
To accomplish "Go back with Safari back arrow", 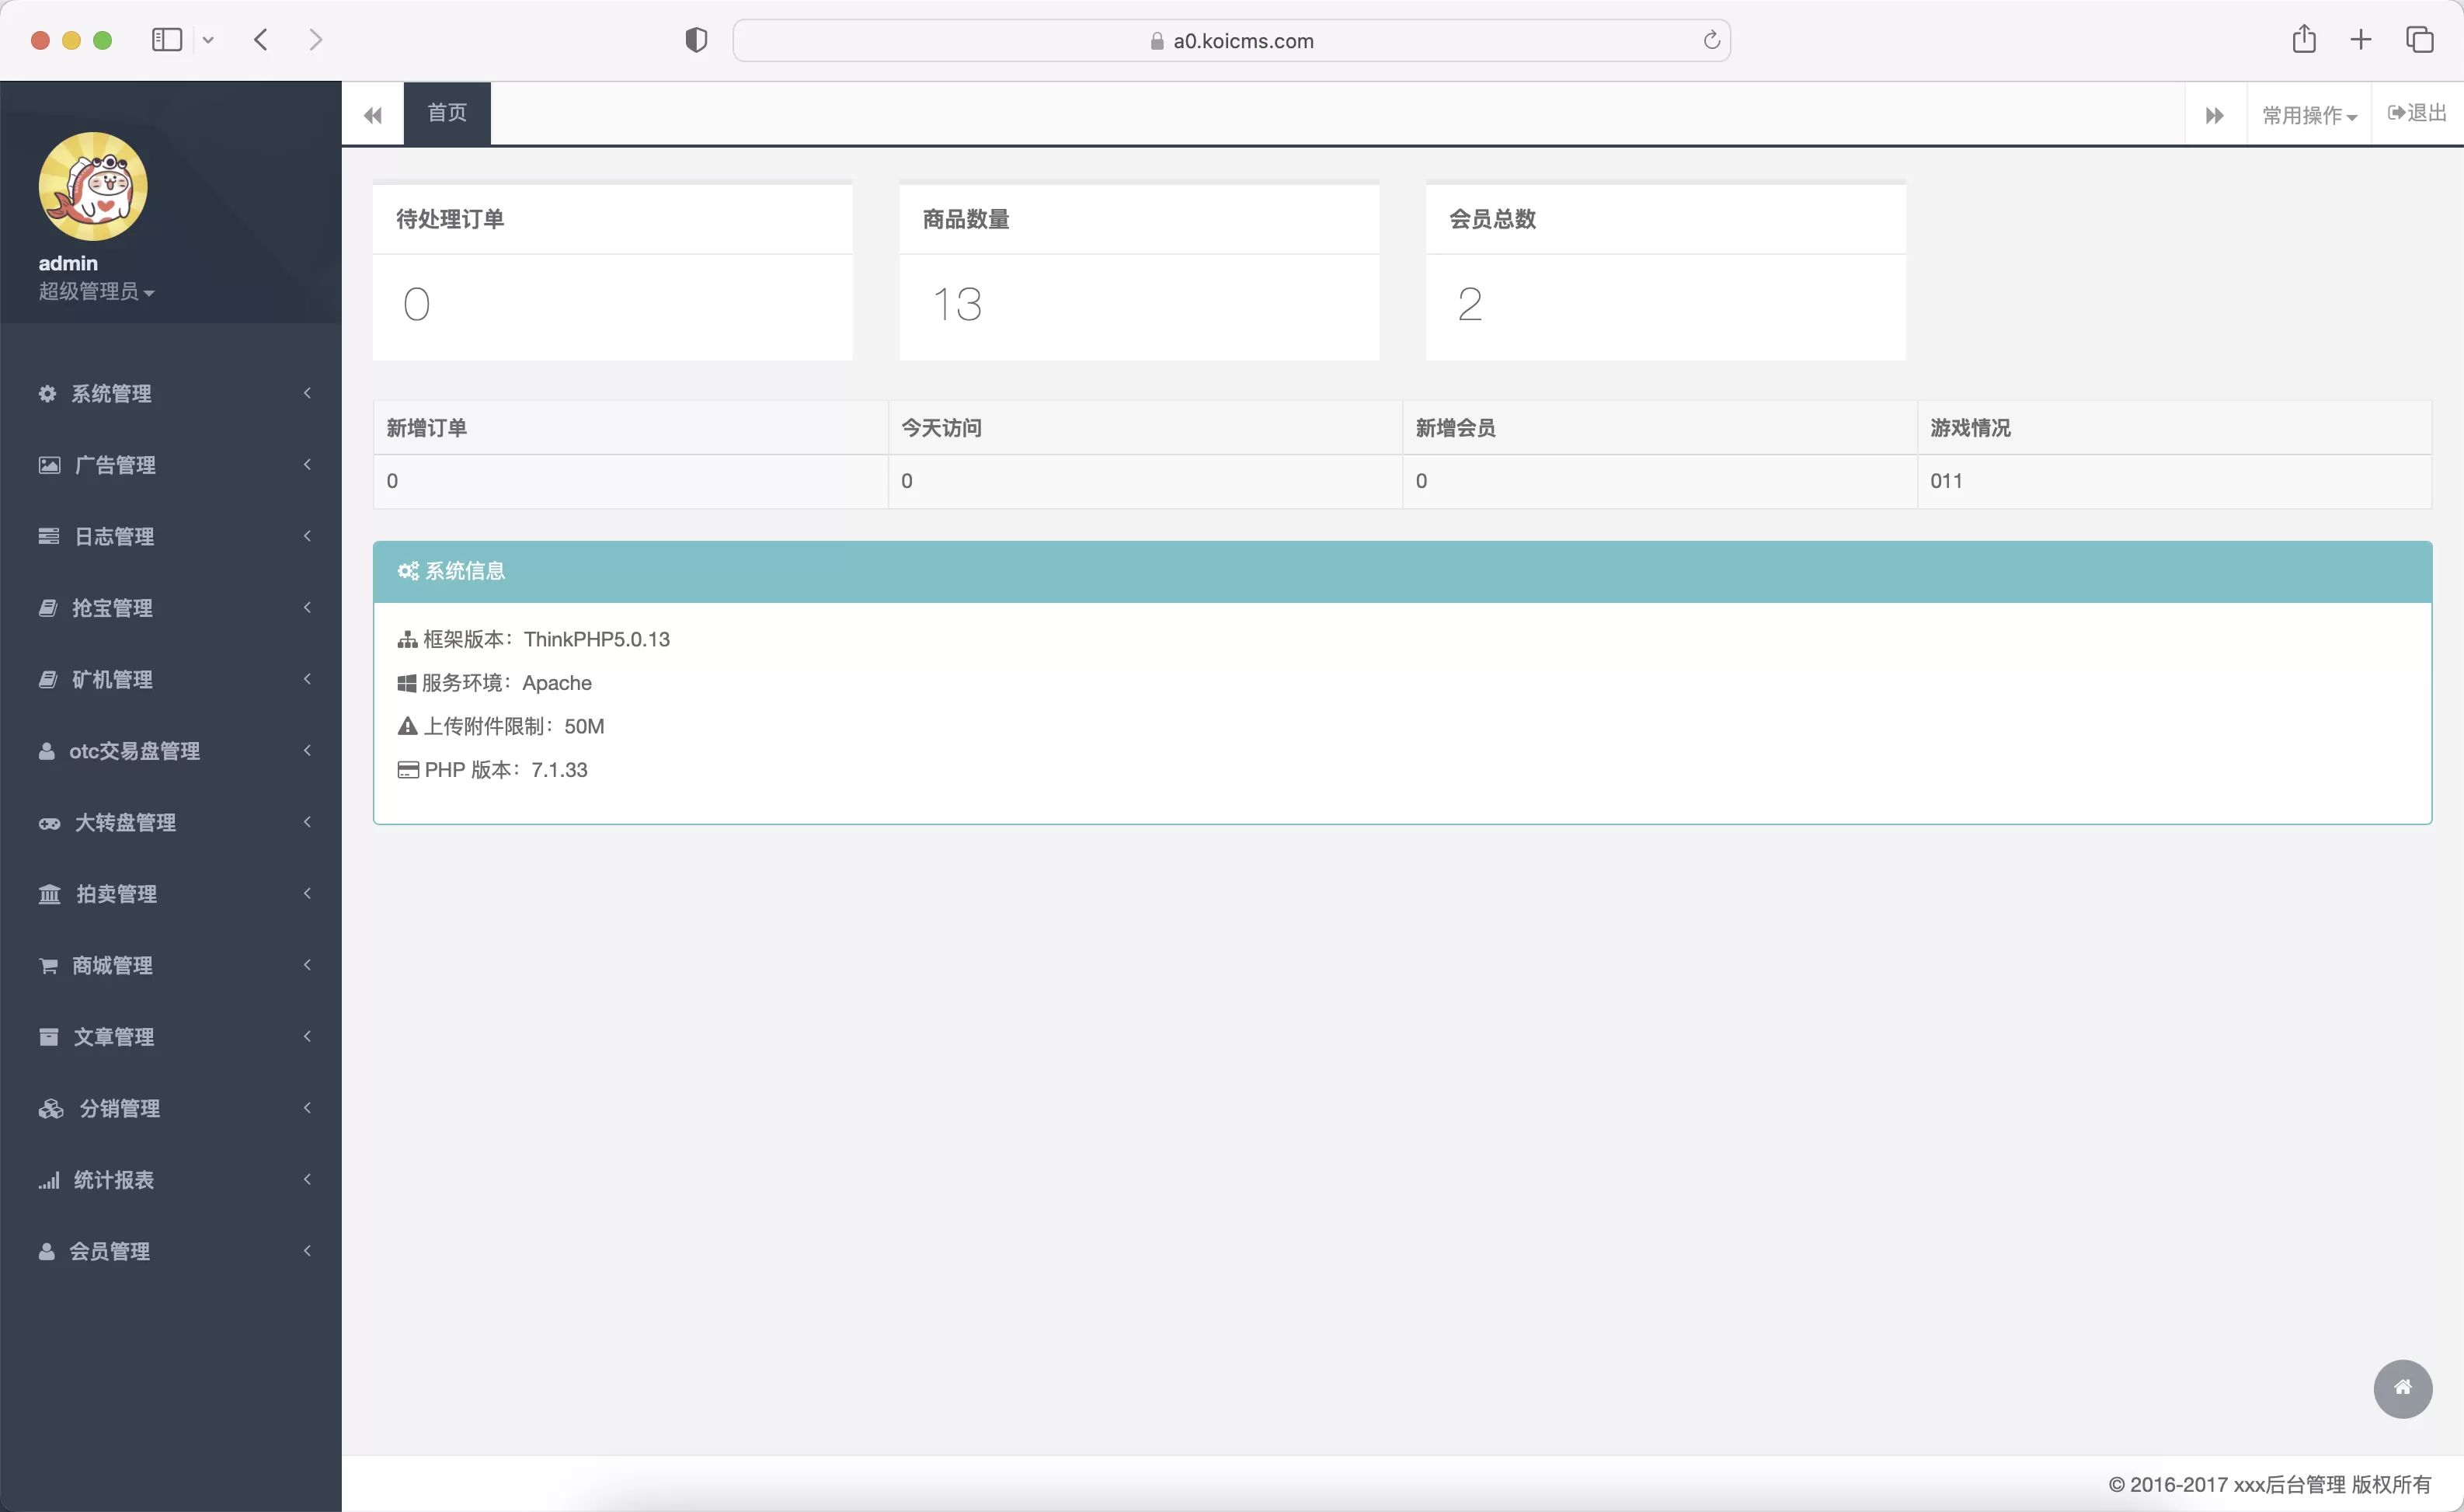I will pyautogui.click(x=261, y=40).
